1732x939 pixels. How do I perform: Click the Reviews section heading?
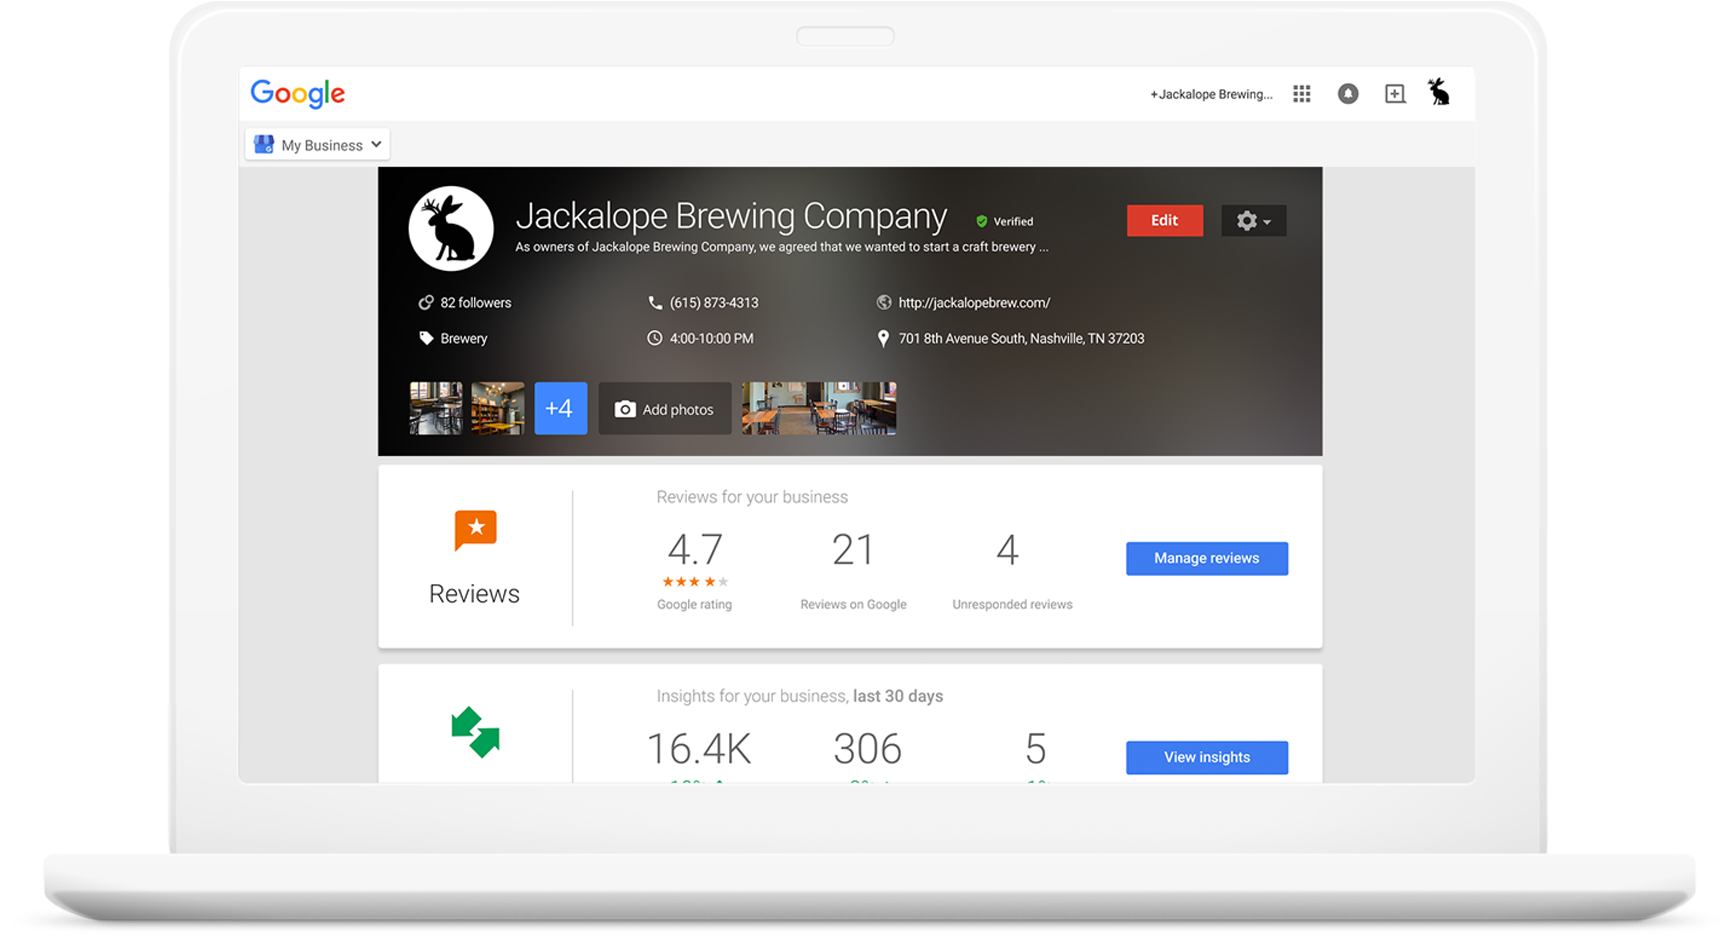point(474,594)
